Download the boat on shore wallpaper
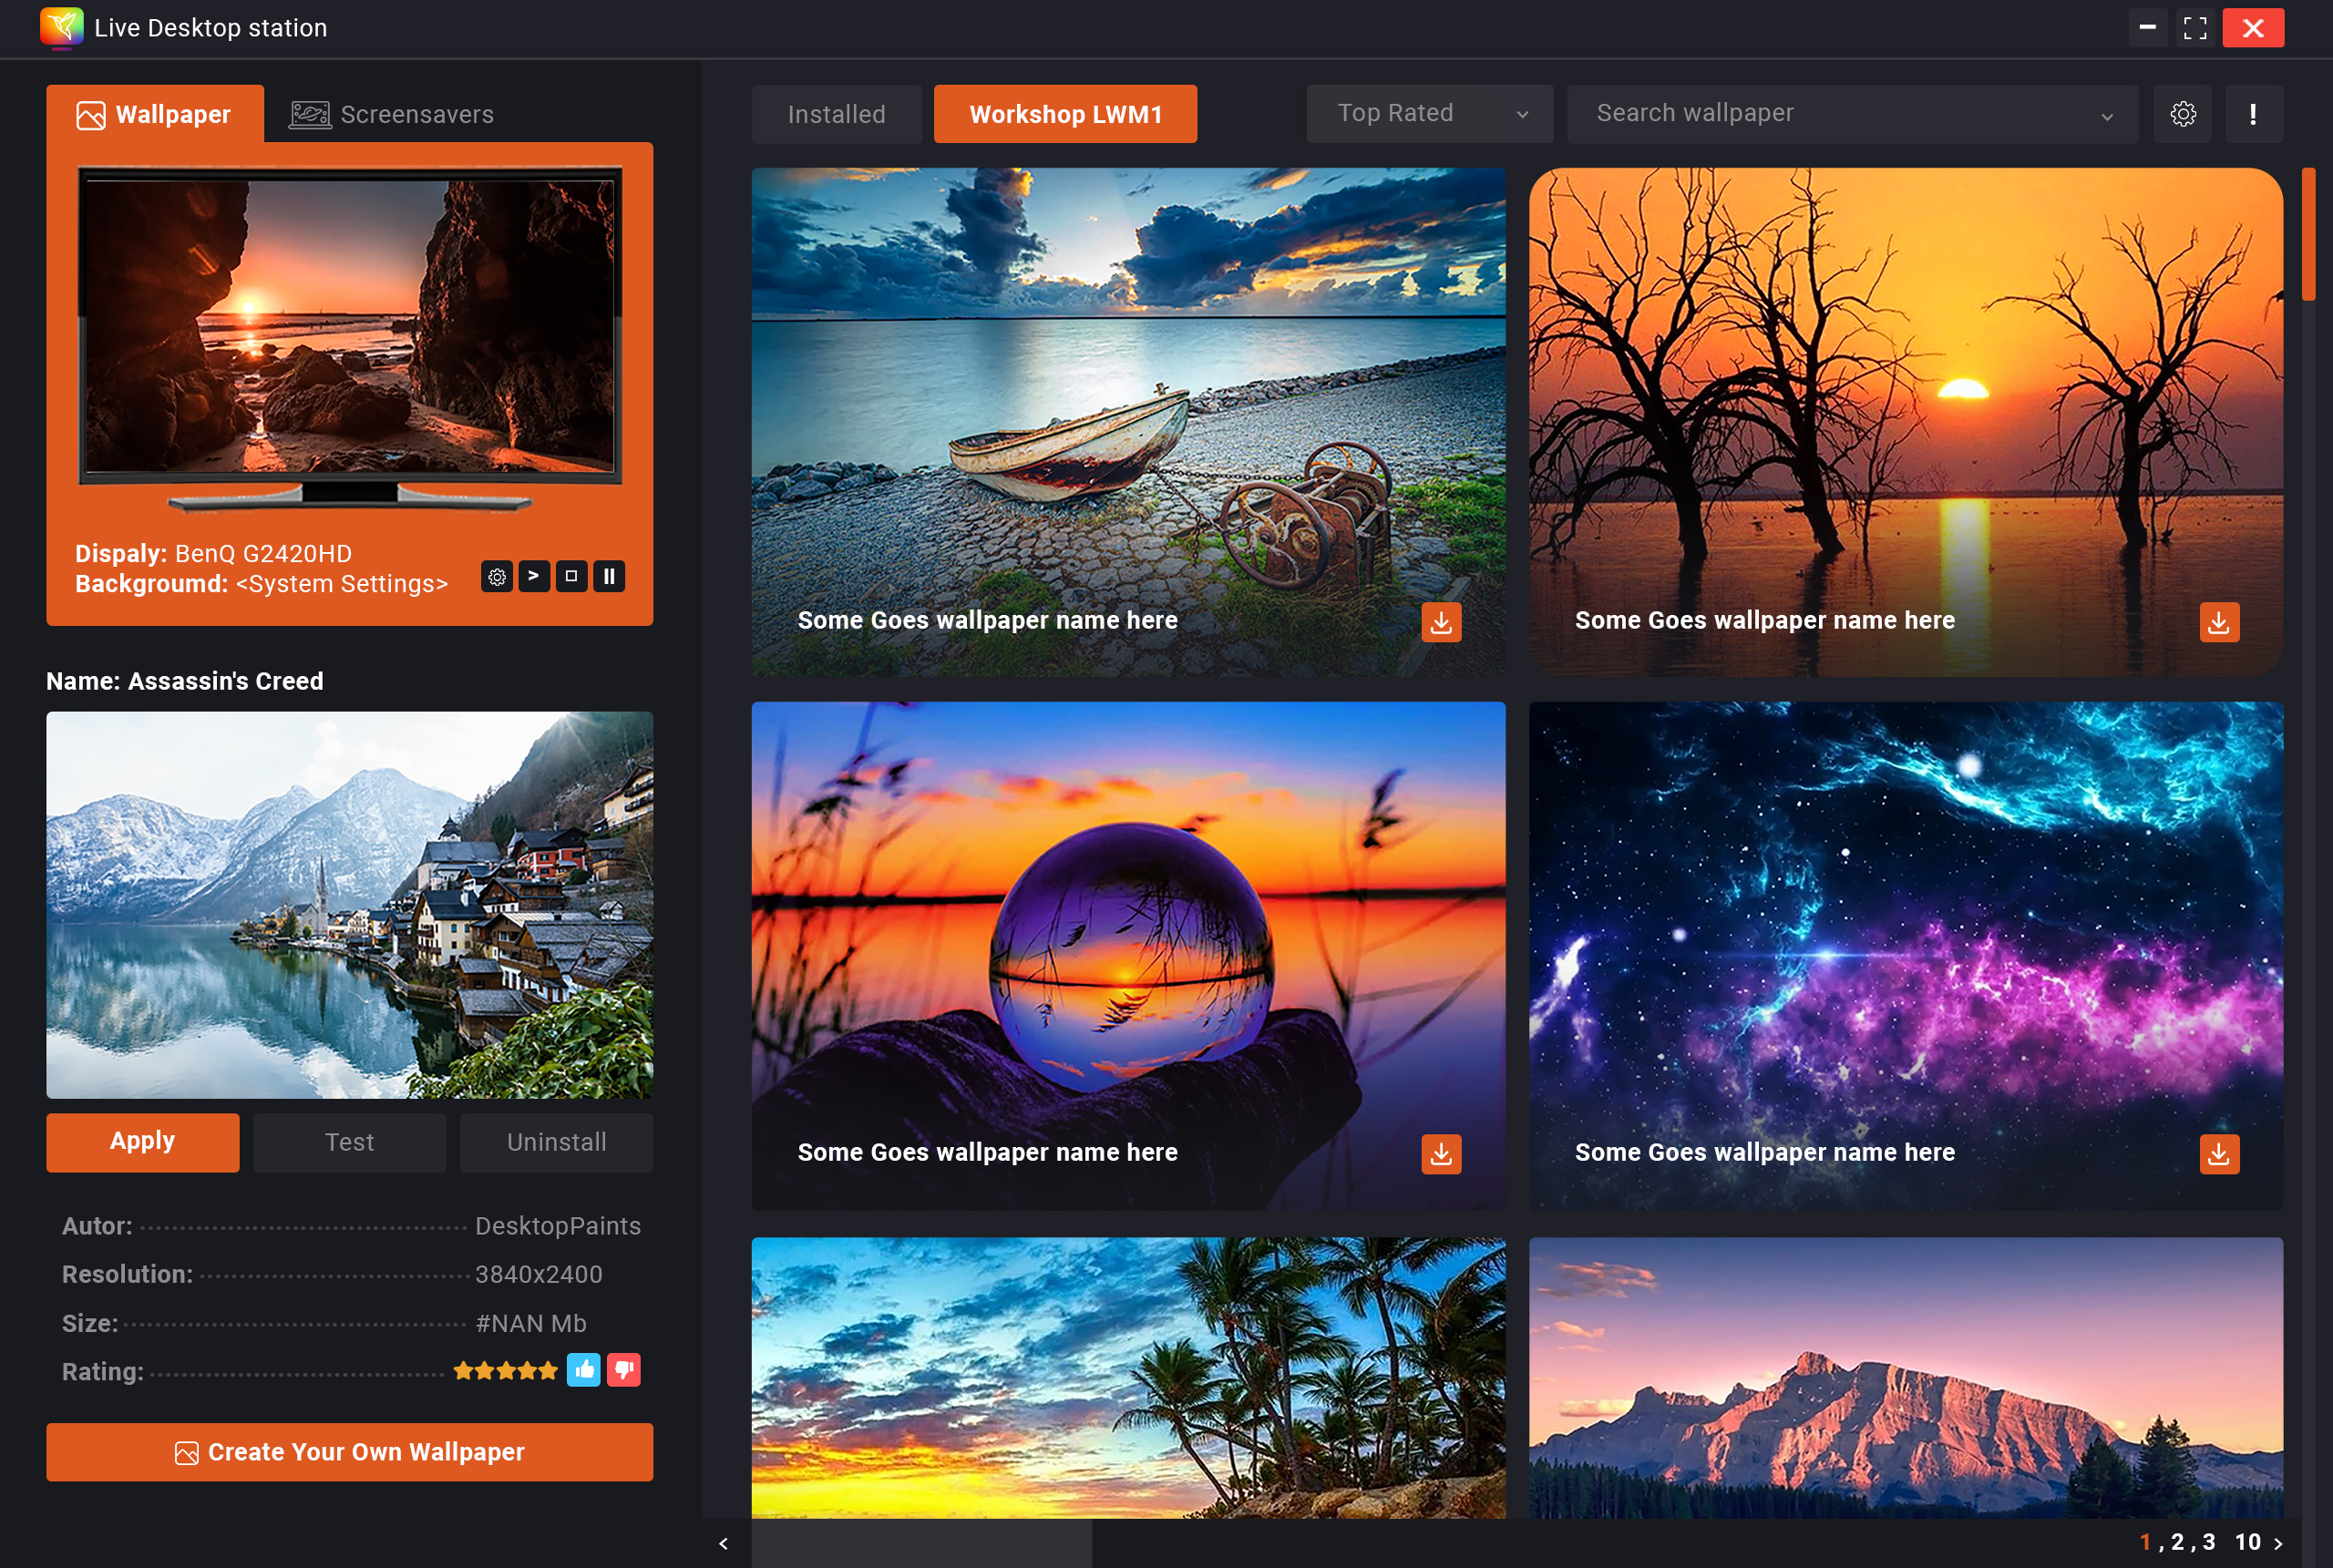Screen dimensions: 2333x1568 click(x=1441, y=622)
